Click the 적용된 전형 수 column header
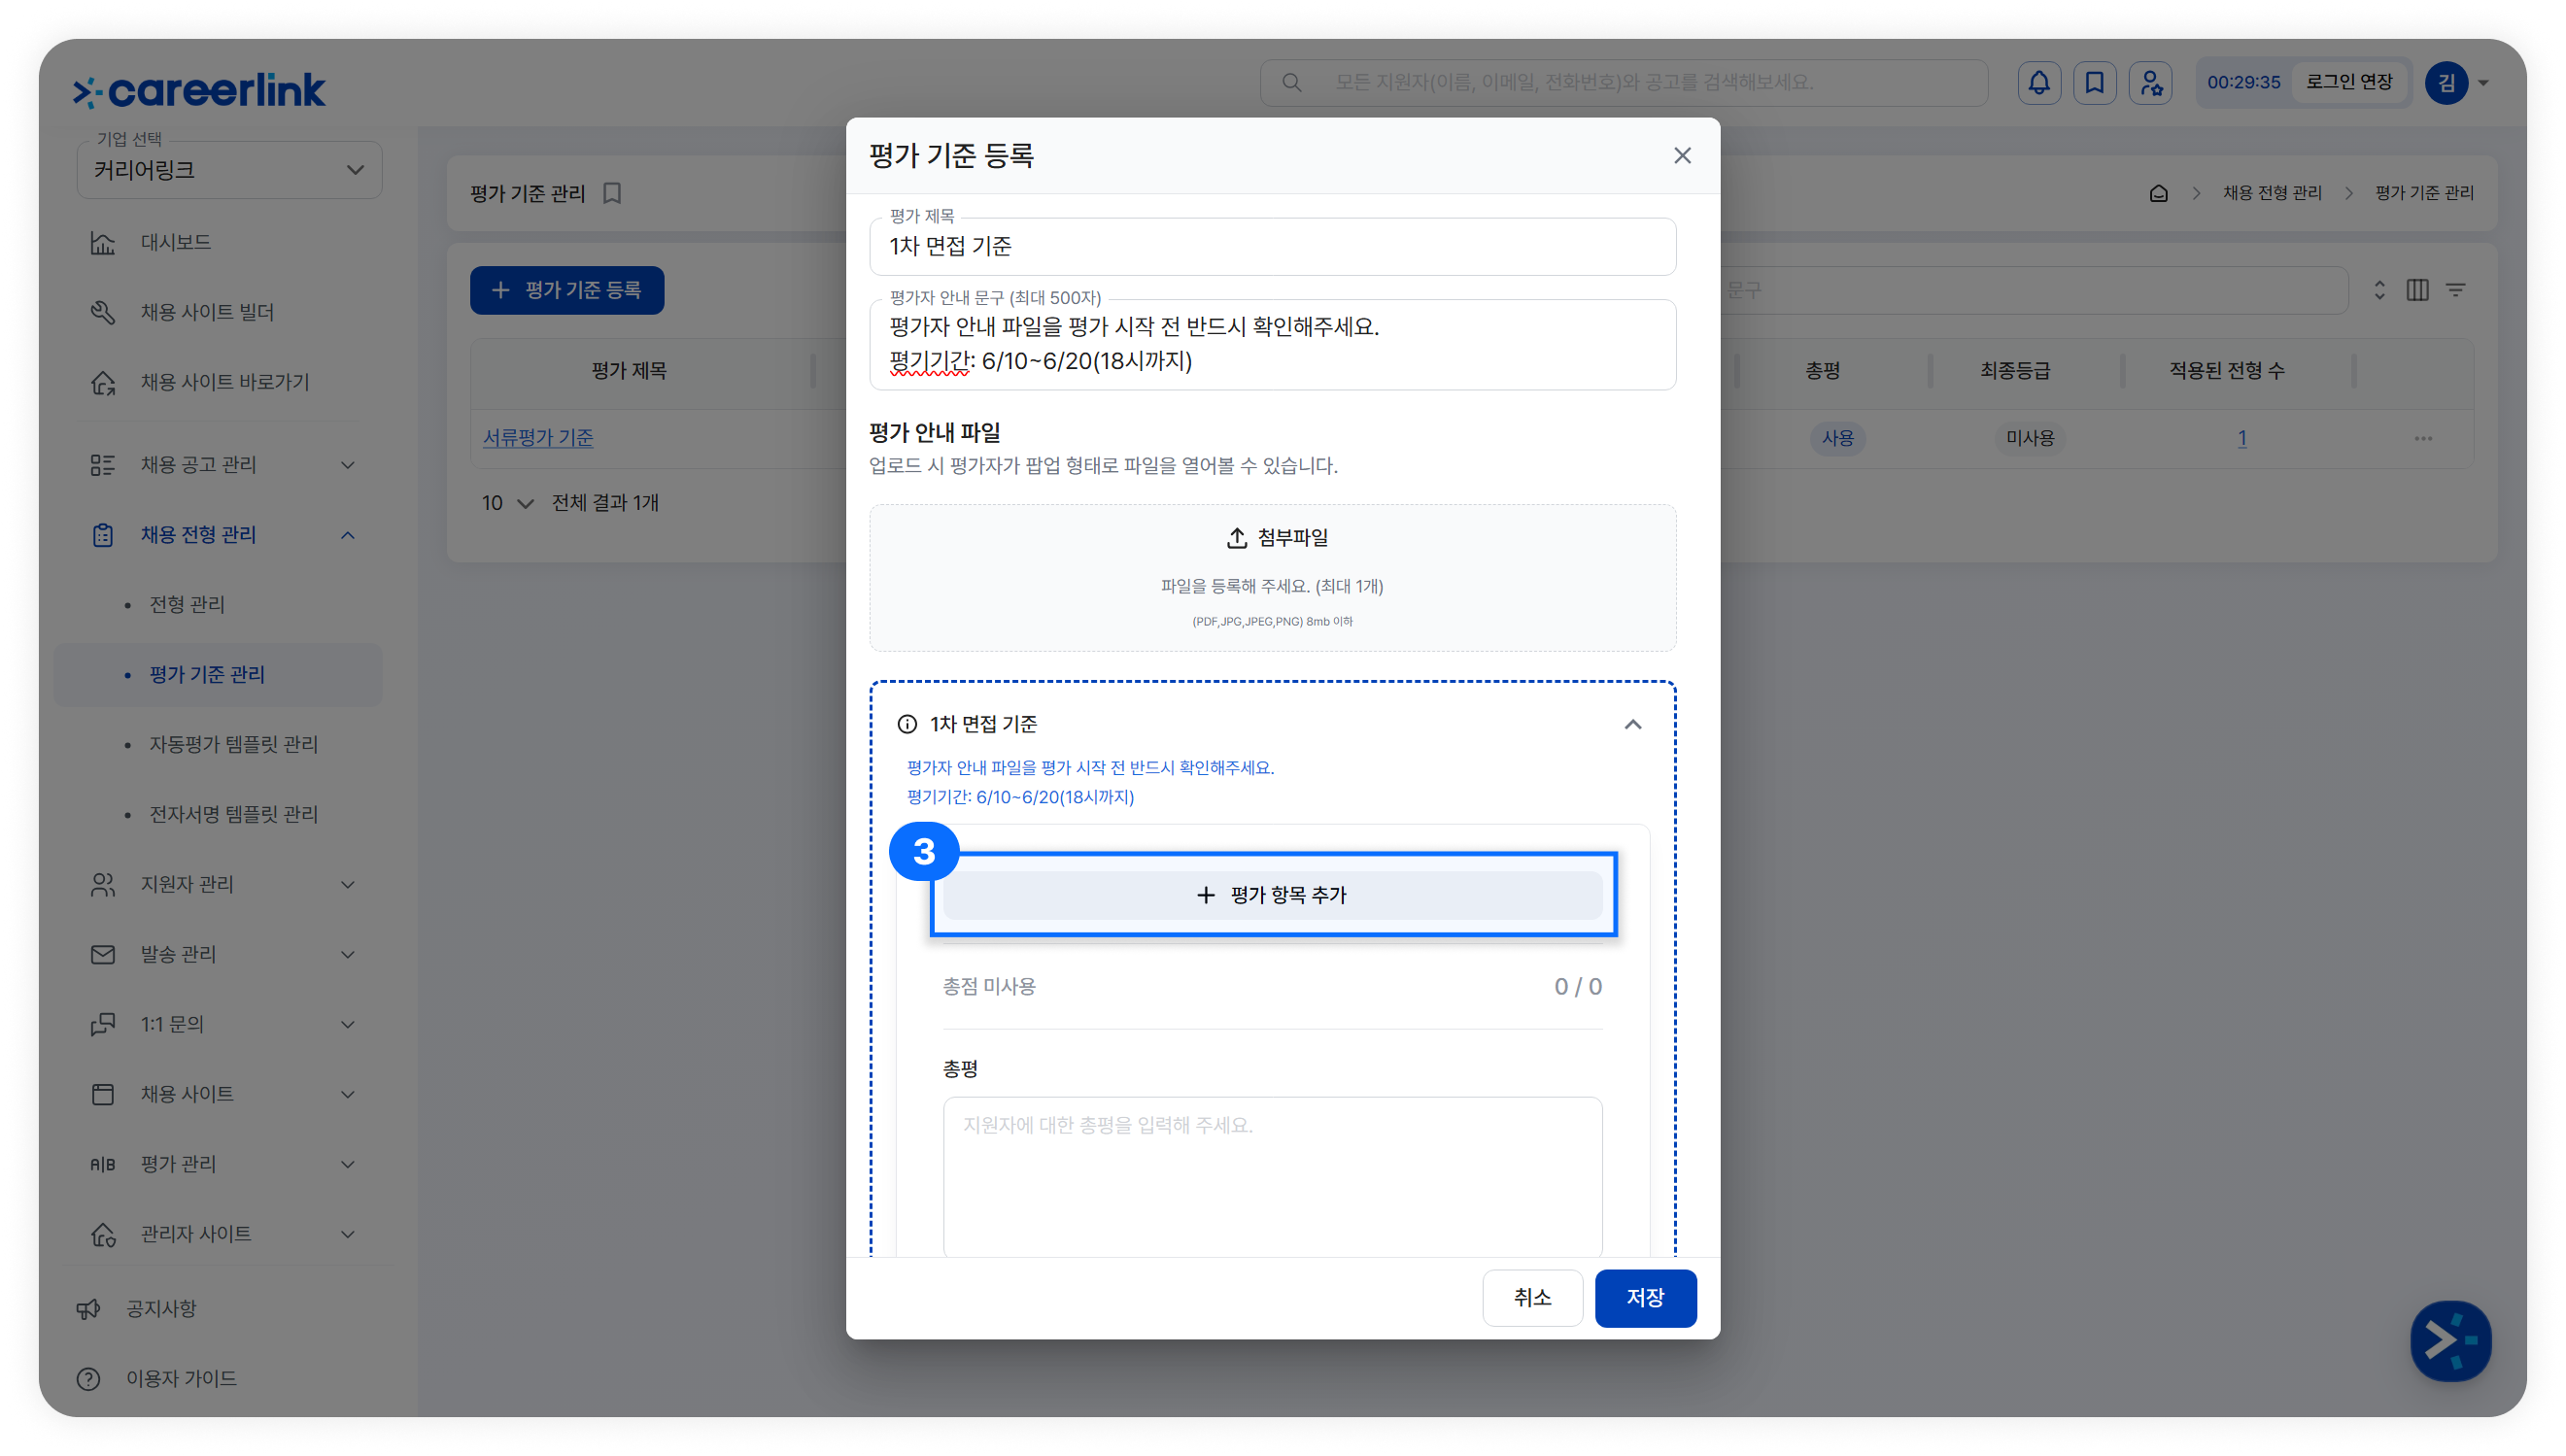 [2226, 371]
